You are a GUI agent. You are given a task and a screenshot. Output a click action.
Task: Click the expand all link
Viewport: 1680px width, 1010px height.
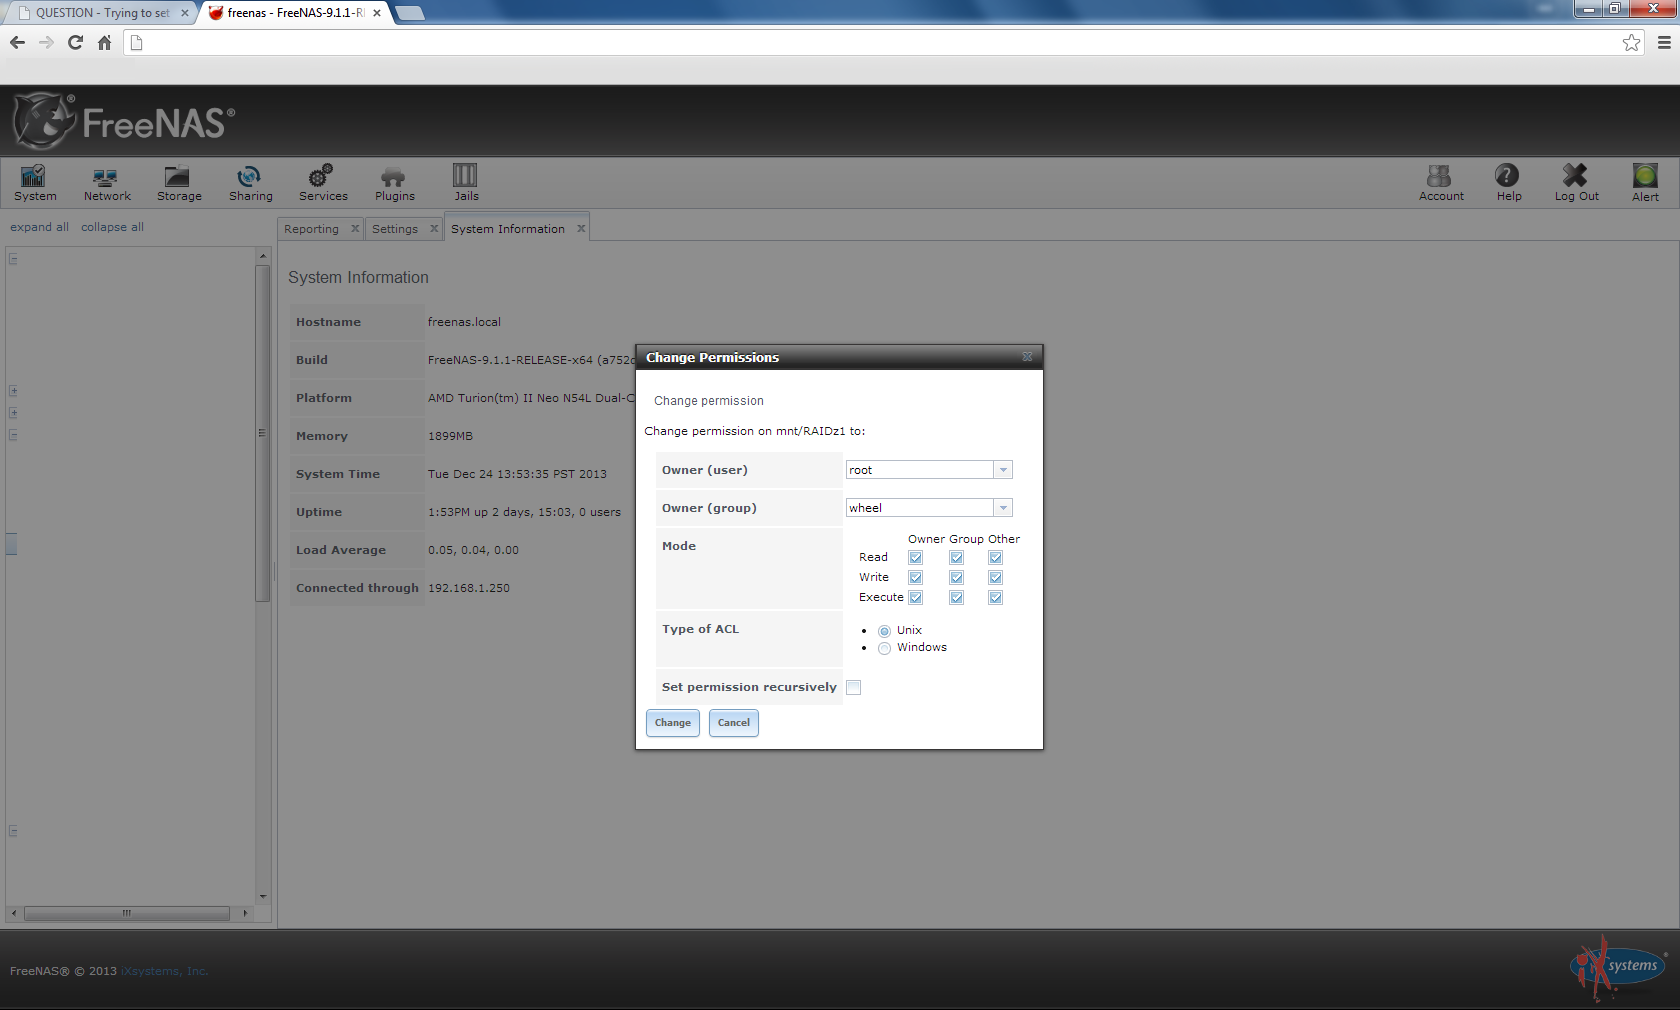39,227
